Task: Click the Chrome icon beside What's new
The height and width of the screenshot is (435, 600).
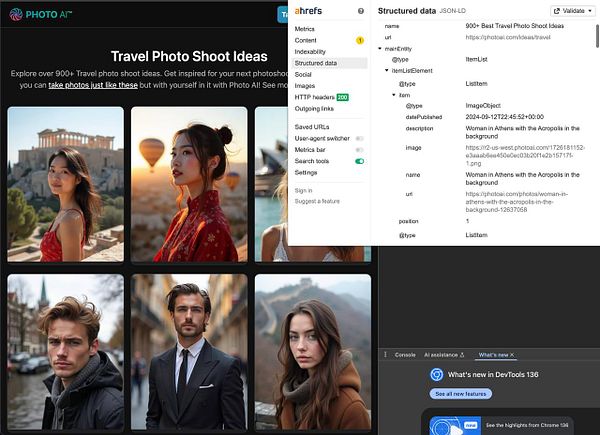Action: pos(437,375)
